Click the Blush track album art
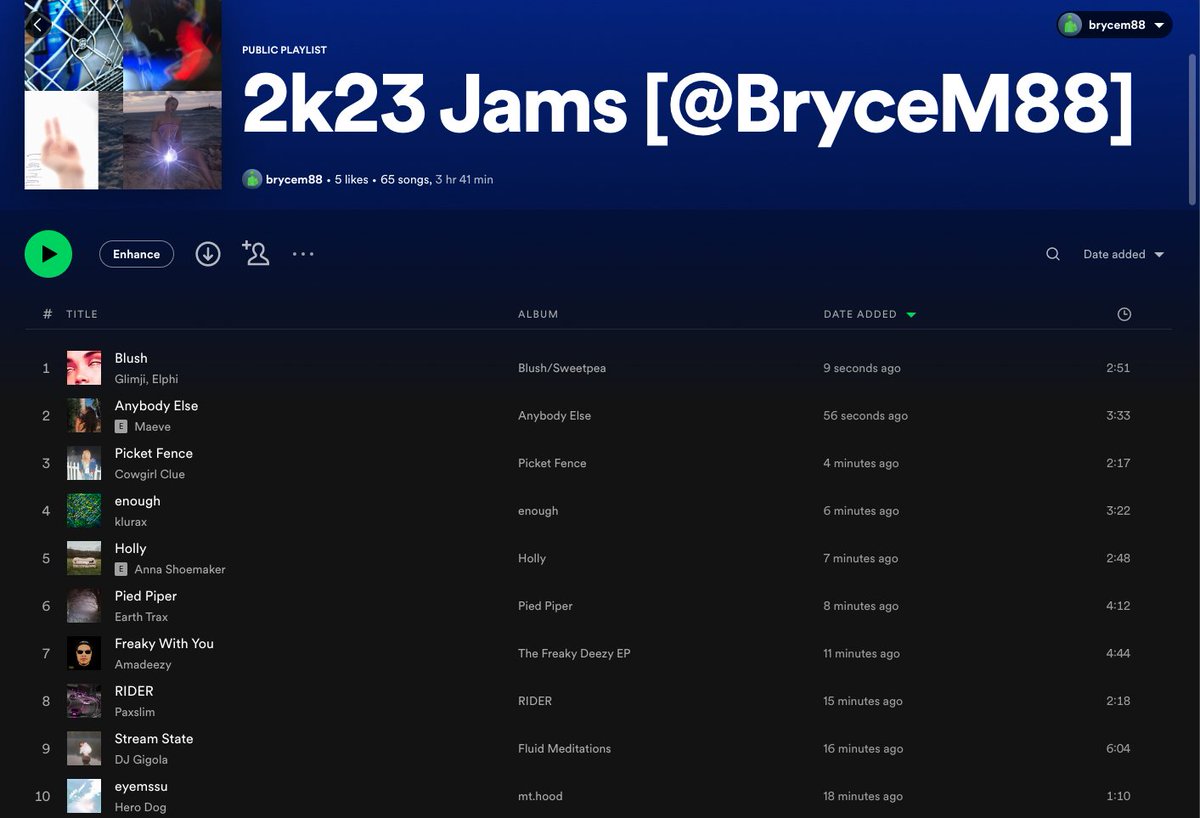Screen dimensions: 1200x818 point(84,368)
